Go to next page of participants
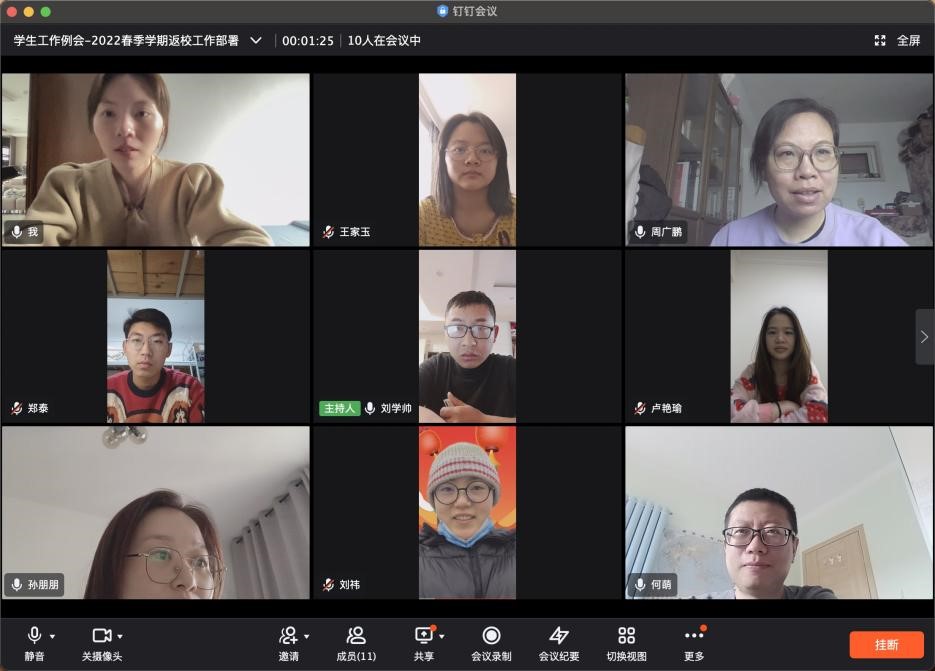This screenshot has width=935, height=671. (x=924, y=337)
